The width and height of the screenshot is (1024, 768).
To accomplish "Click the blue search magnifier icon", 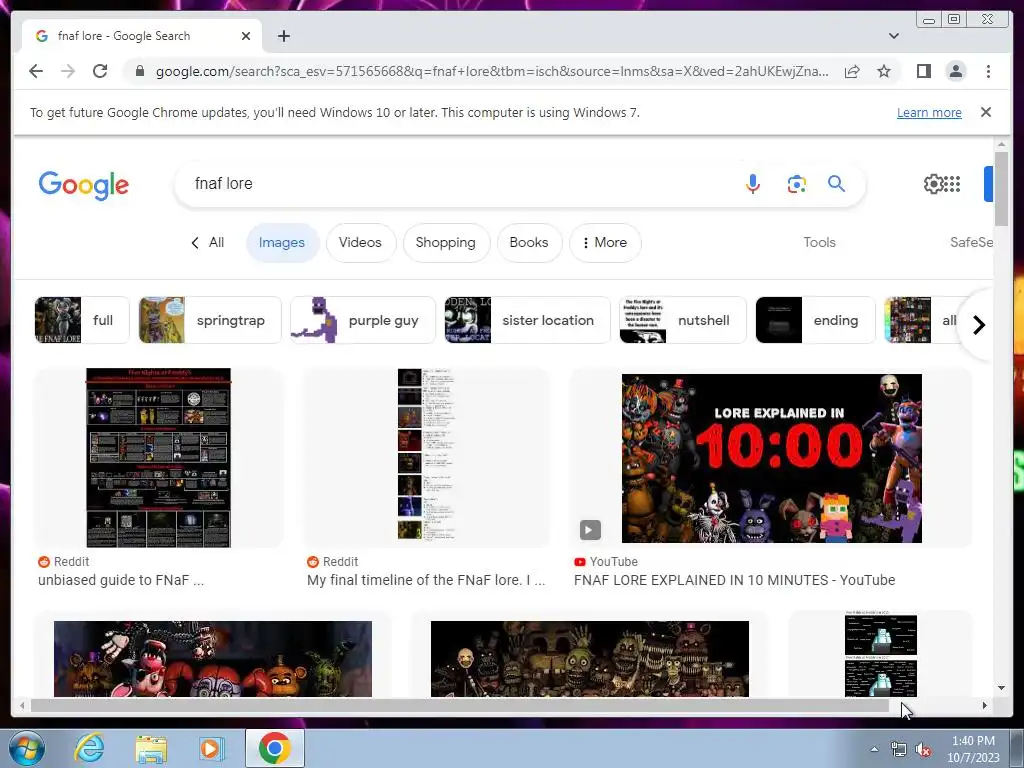I will click(x=836, y=184).
